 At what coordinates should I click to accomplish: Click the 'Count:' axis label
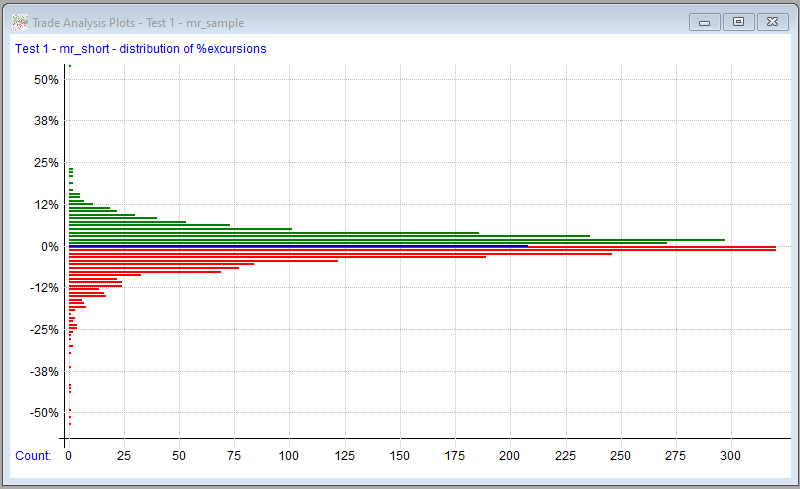pos(33,456)
